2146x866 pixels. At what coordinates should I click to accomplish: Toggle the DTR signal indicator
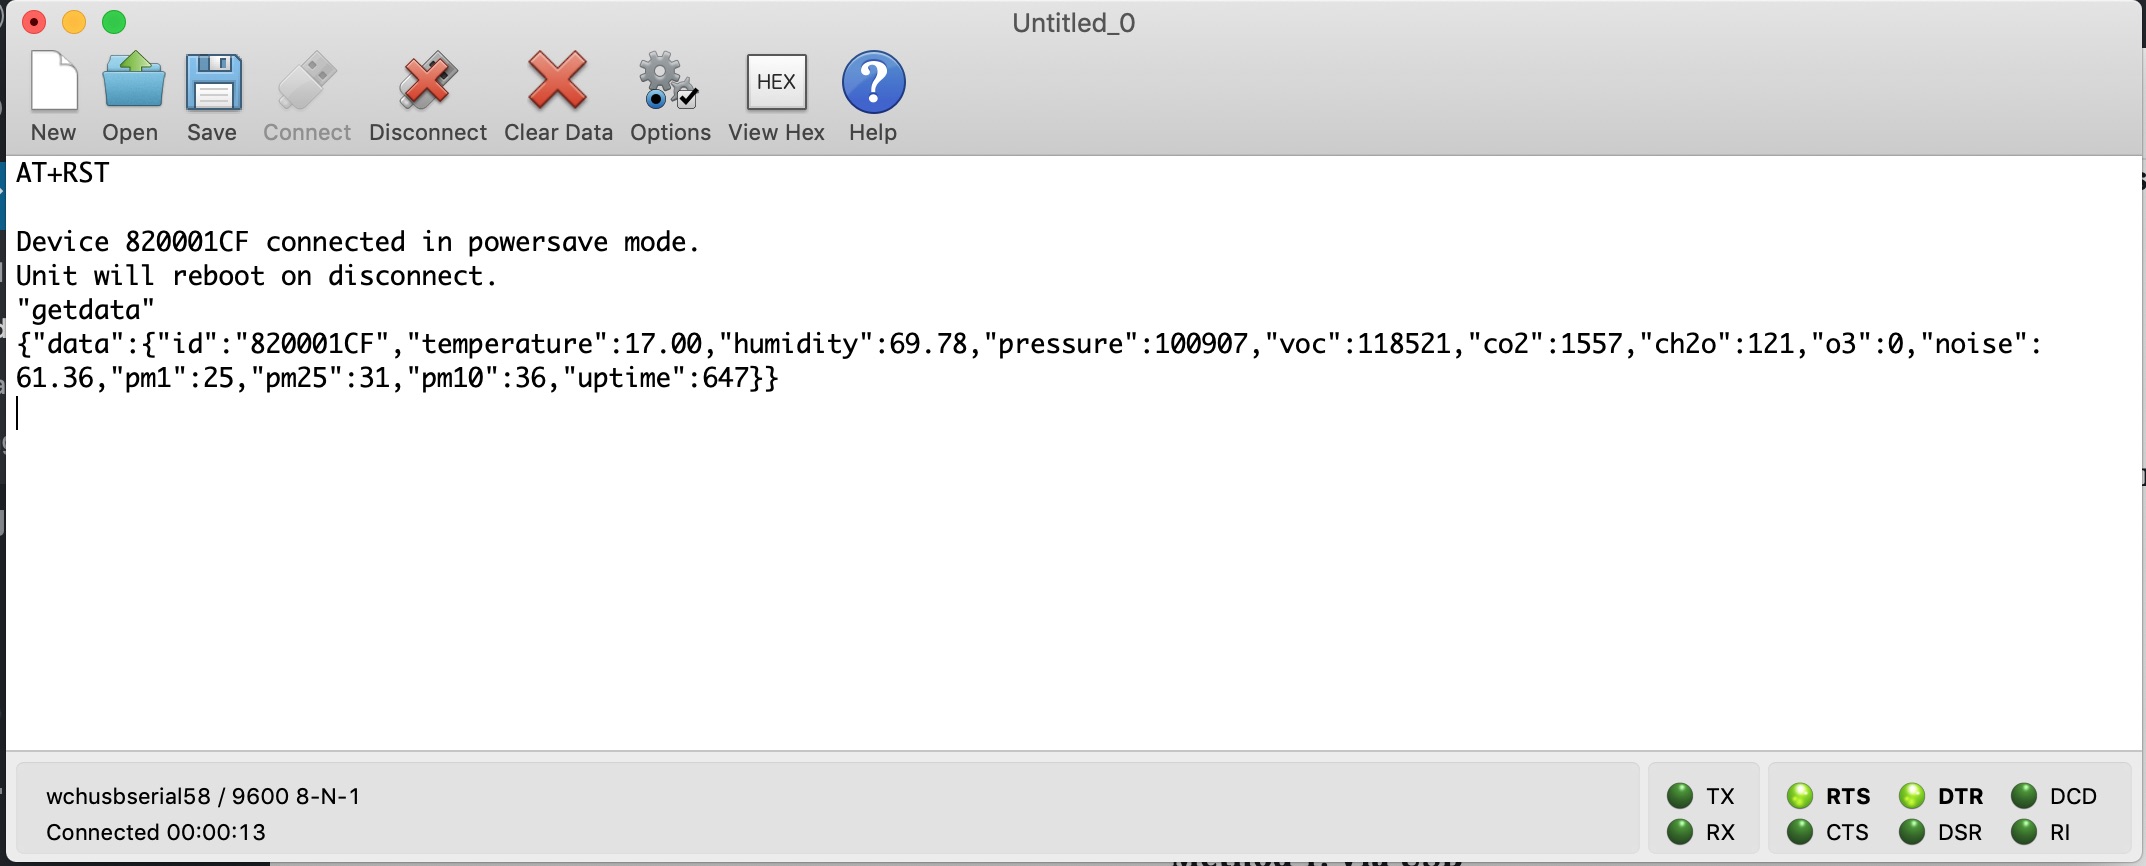click(1913, 795)
